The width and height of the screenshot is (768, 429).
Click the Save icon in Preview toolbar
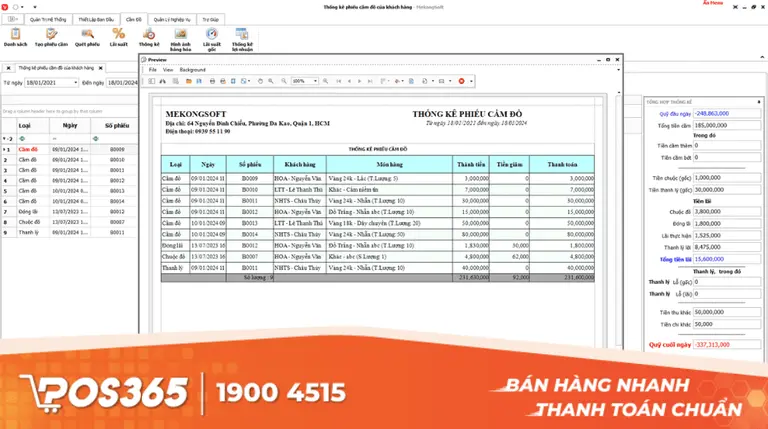click(x=199, y=81)
